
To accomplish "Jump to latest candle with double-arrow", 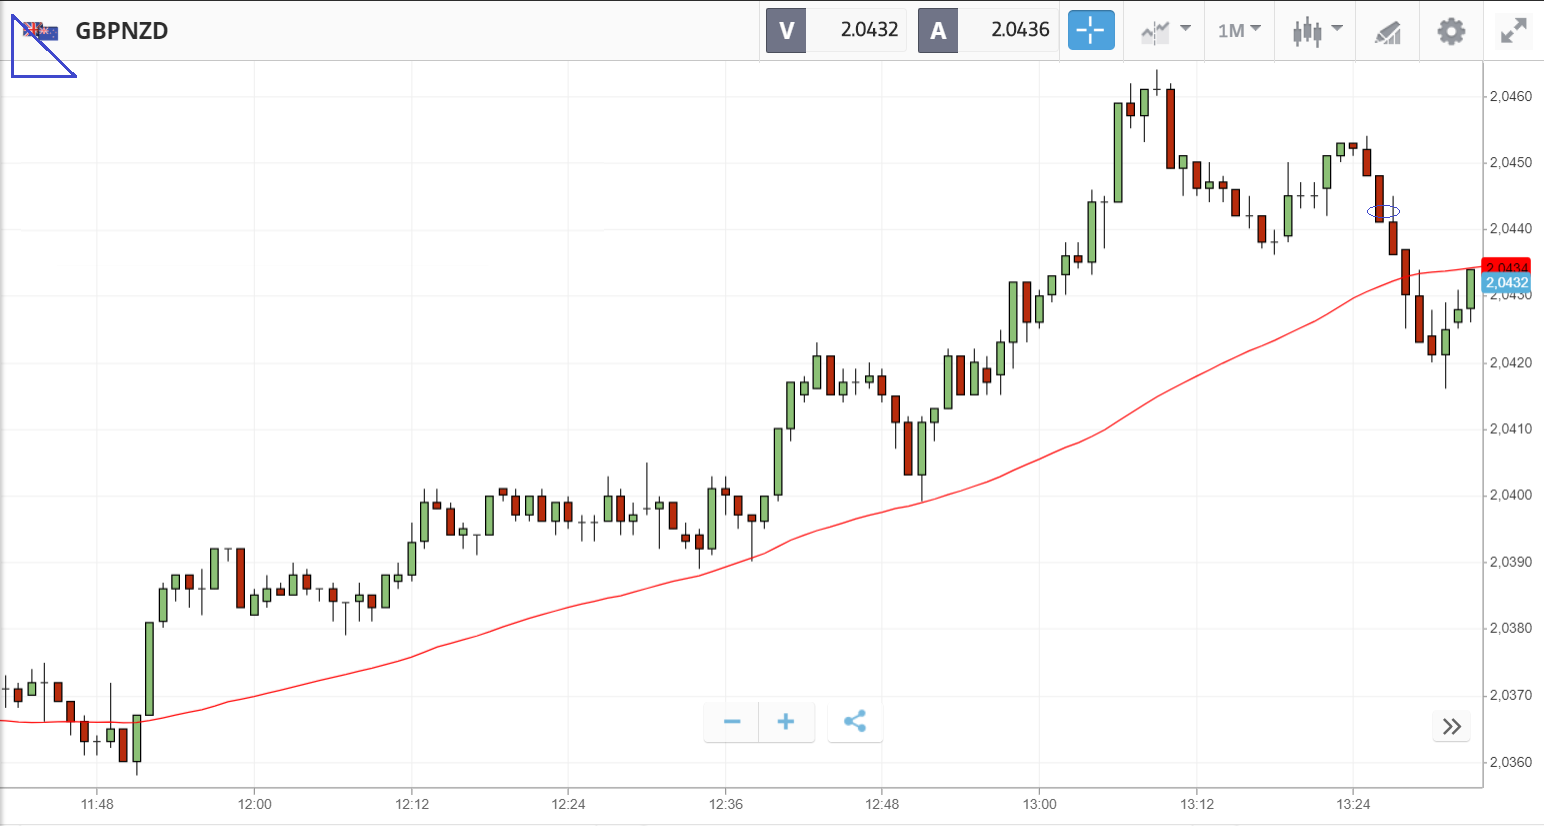I will (1452, 726).
